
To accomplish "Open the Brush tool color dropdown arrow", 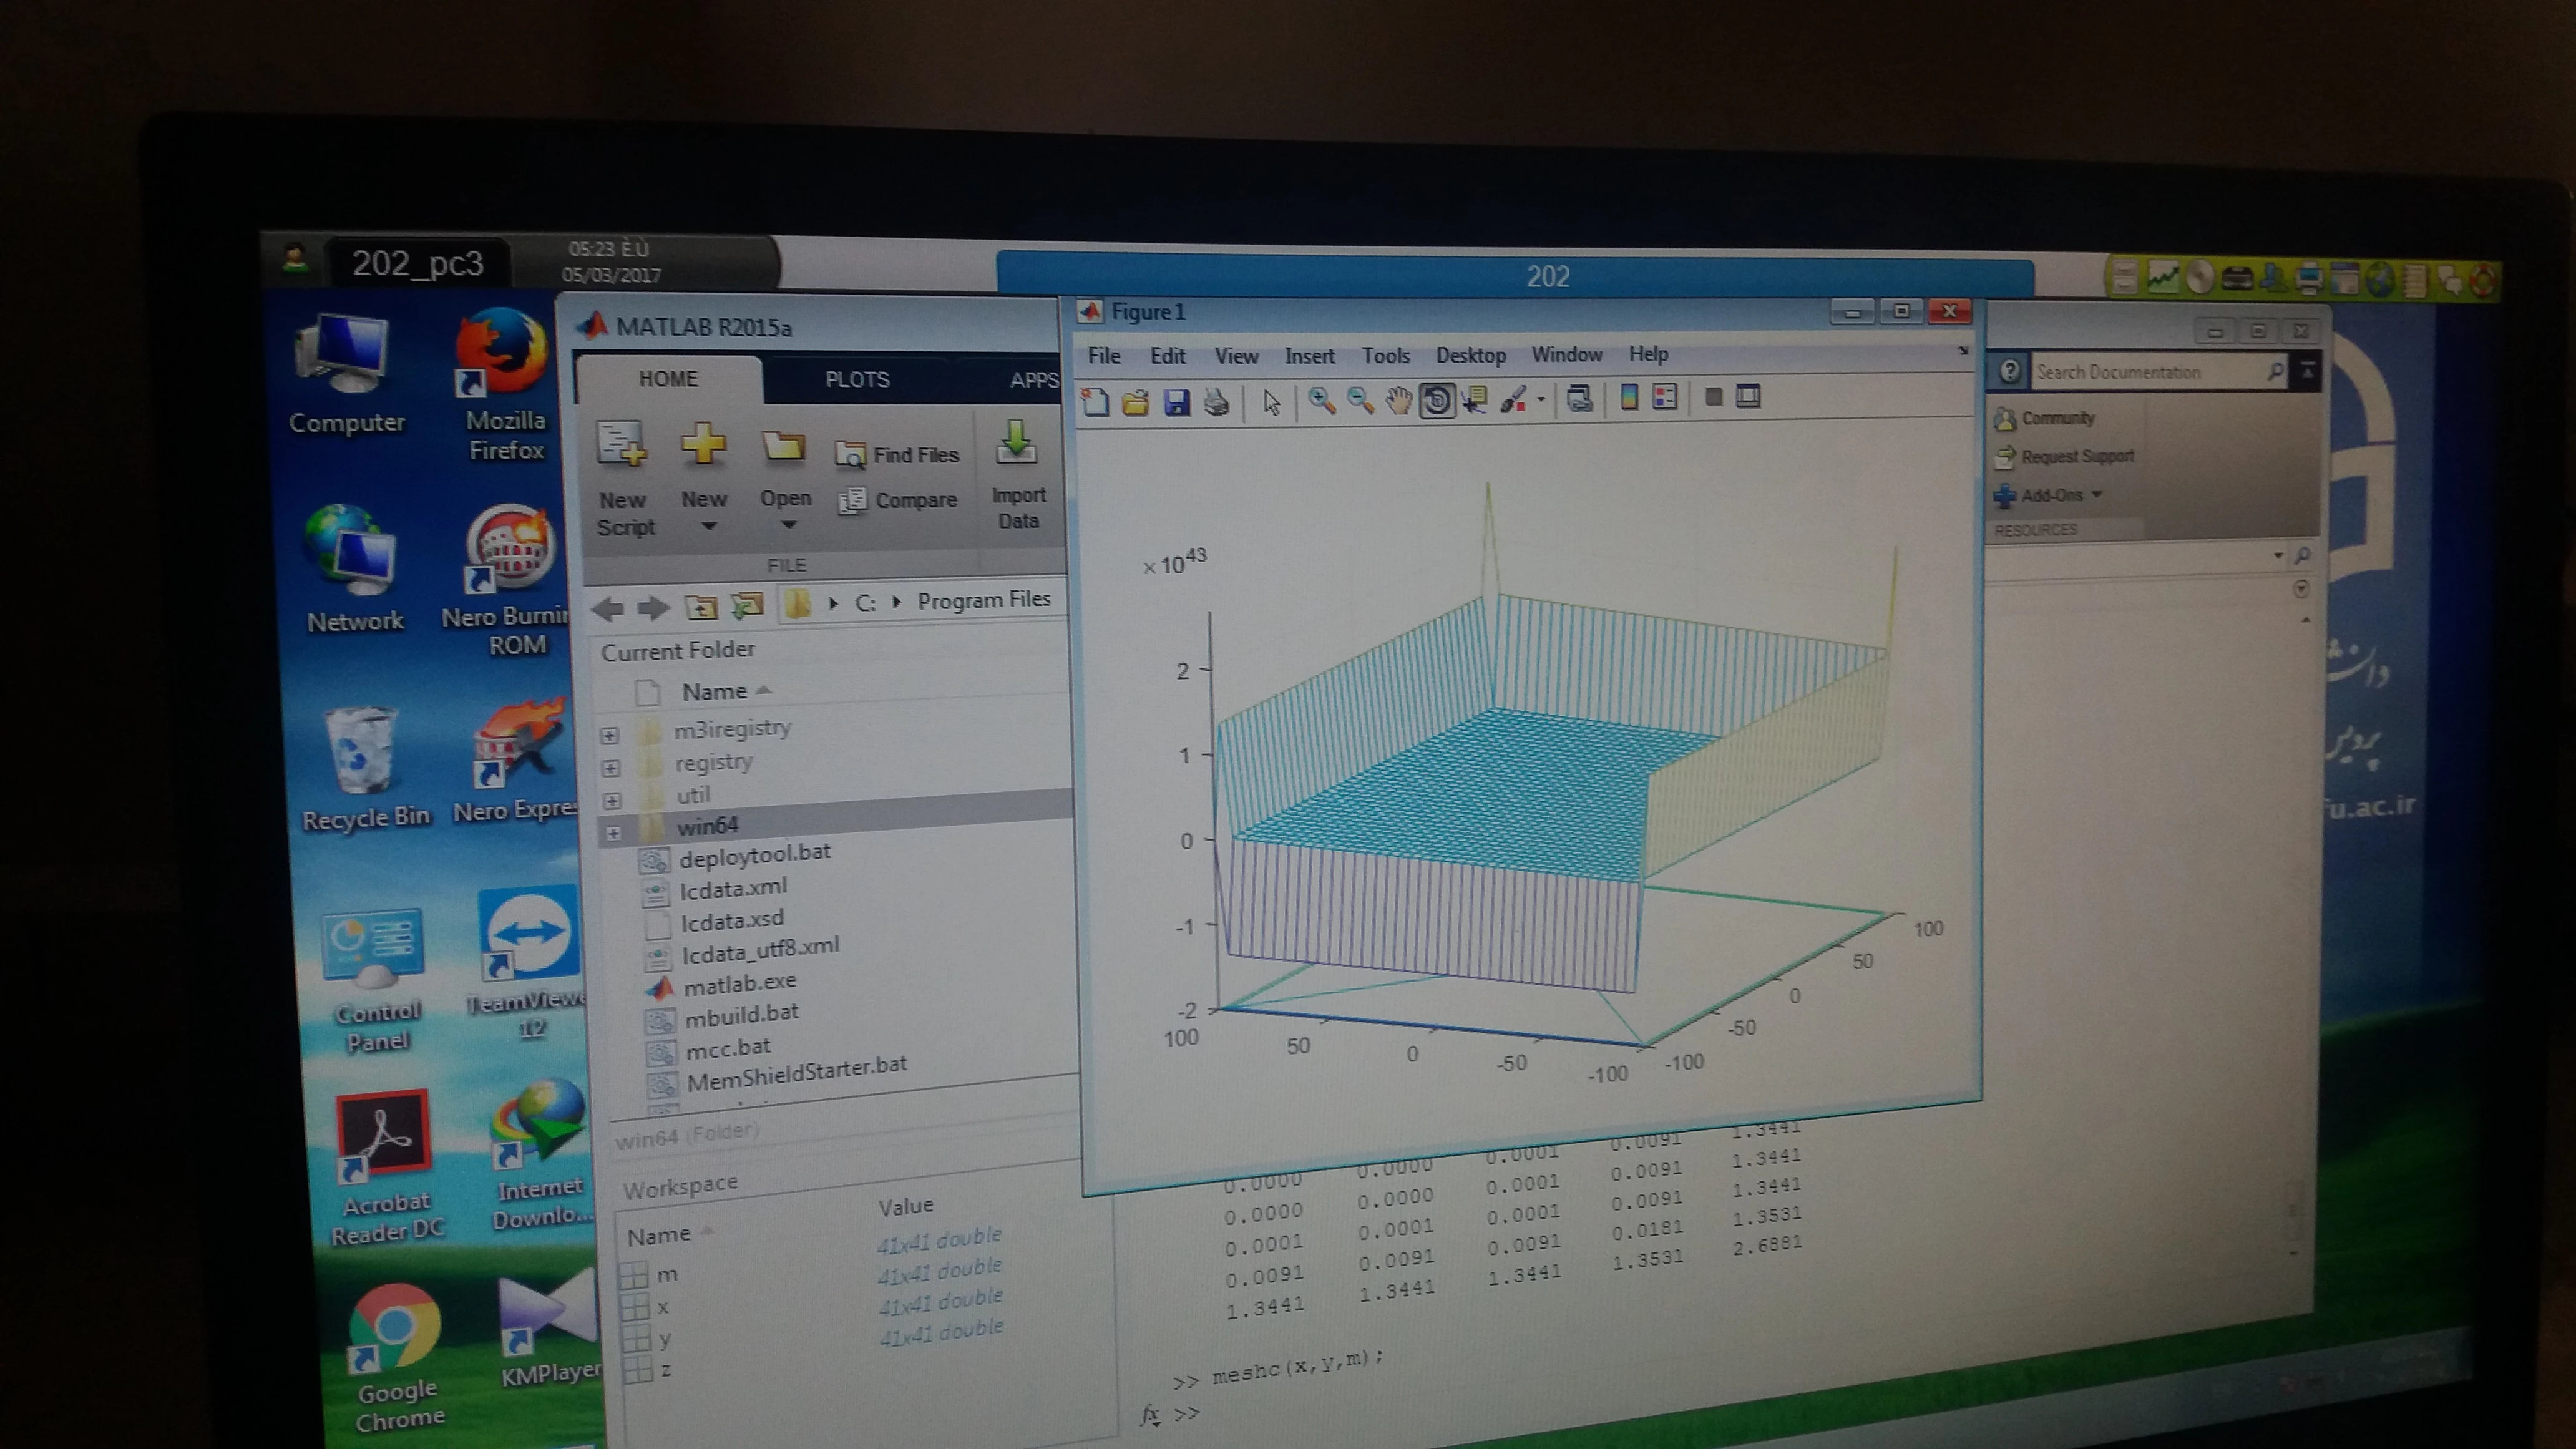I will tap(1541, 399).
